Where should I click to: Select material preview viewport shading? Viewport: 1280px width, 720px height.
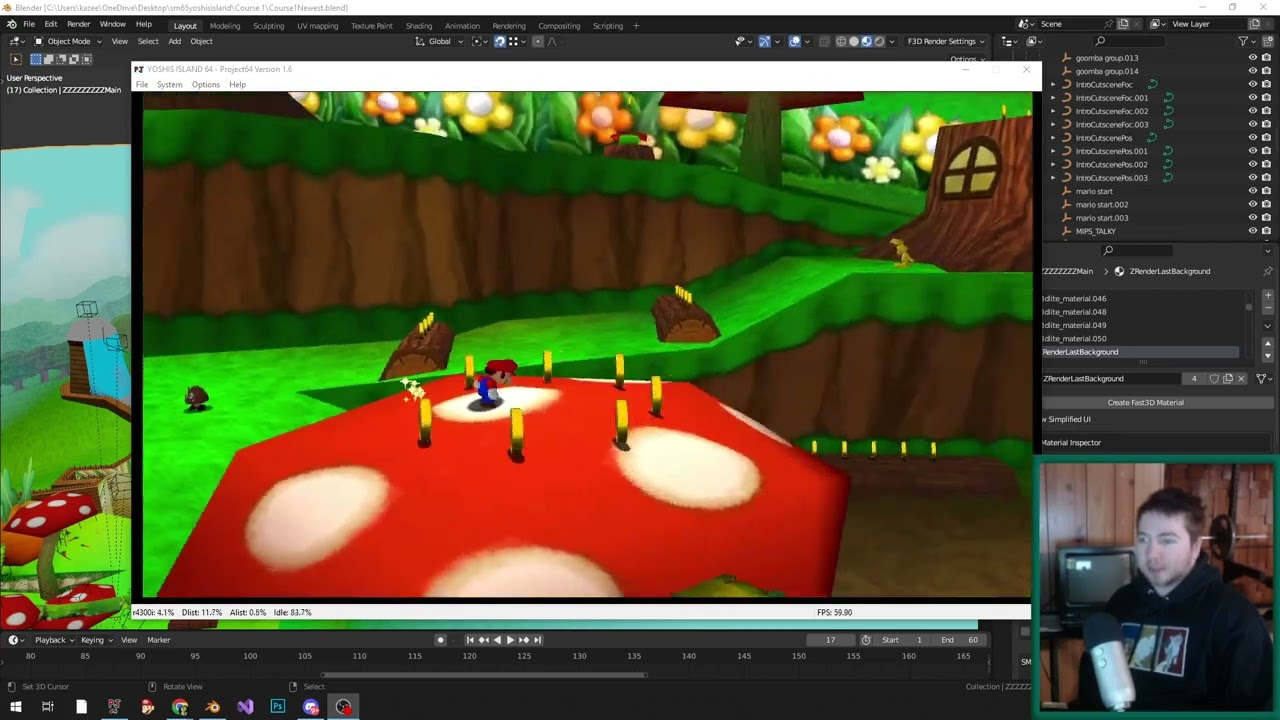866,41
